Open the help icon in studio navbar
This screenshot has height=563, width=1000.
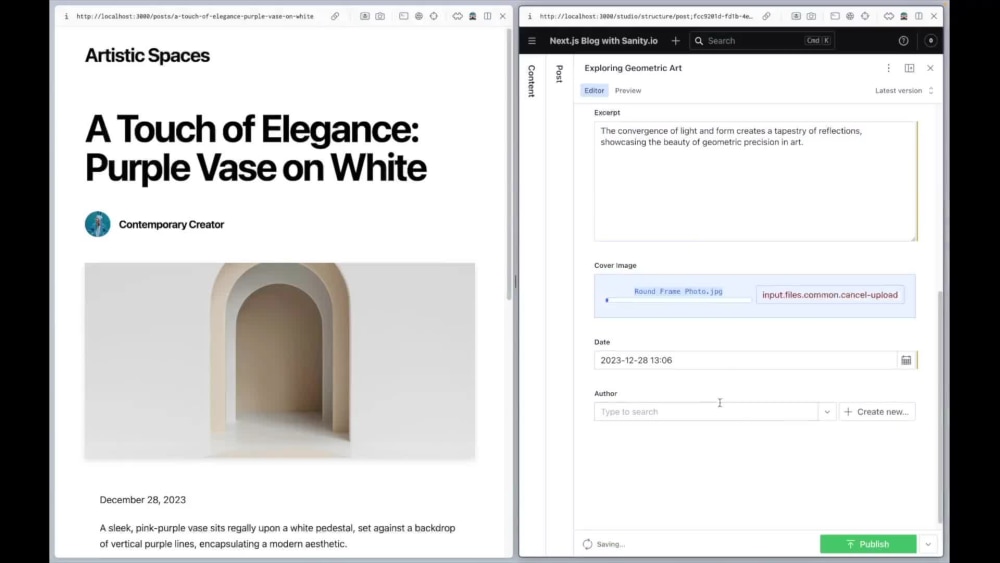(x=904, y=41)
